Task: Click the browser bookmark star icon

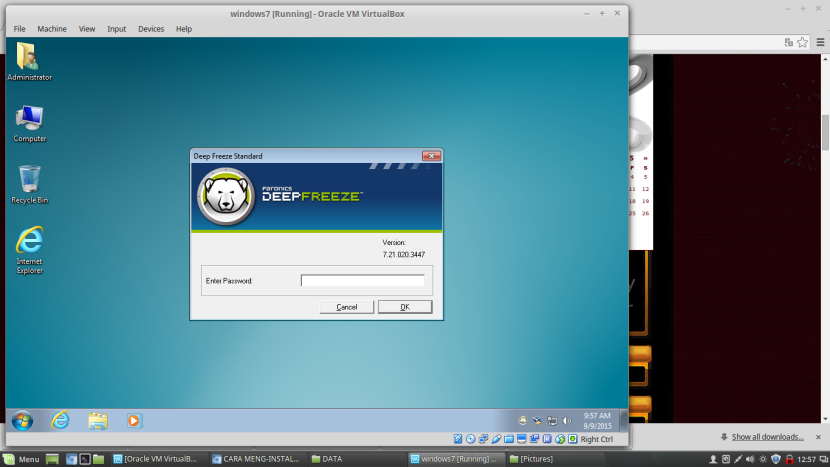Action: click(802, 42)
